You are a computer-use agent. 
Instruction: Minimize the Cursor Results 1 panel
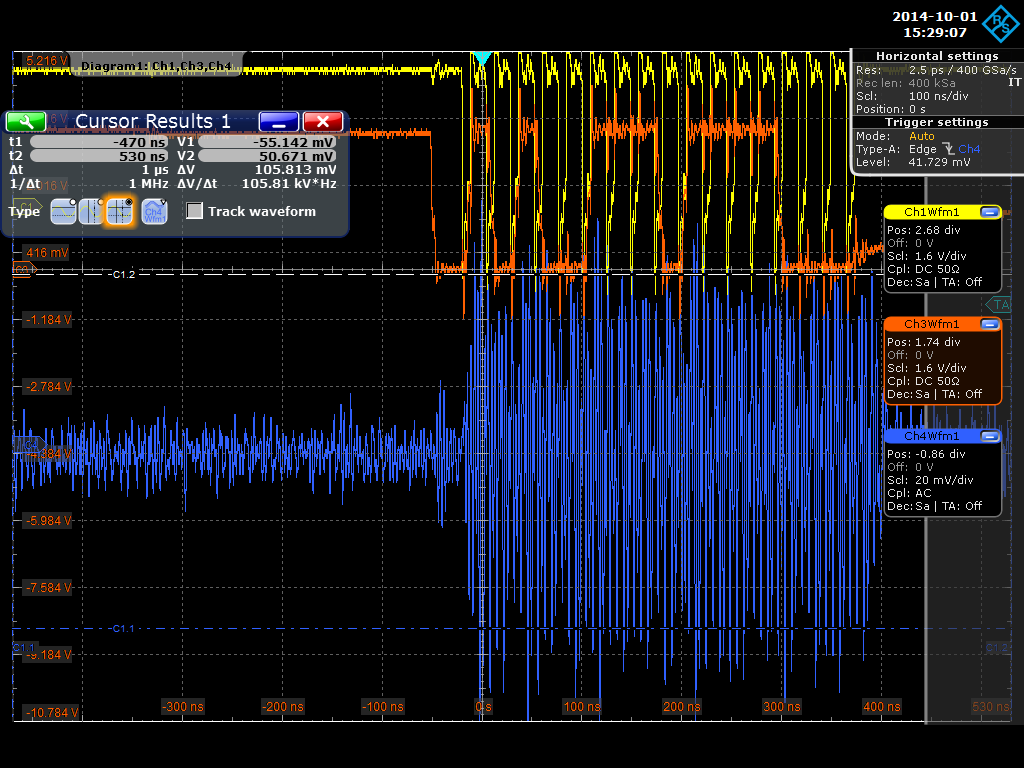(x=279, y=121)
